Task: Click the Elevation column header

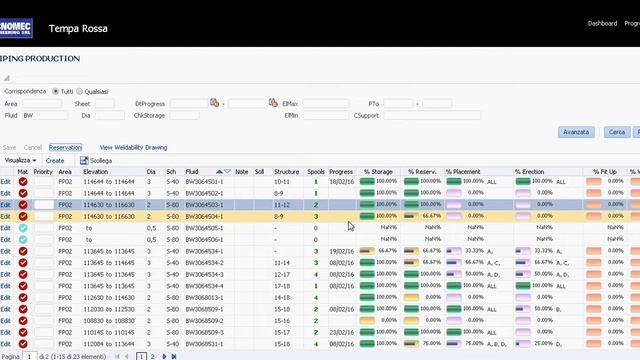Action: [x=96, y=172]
